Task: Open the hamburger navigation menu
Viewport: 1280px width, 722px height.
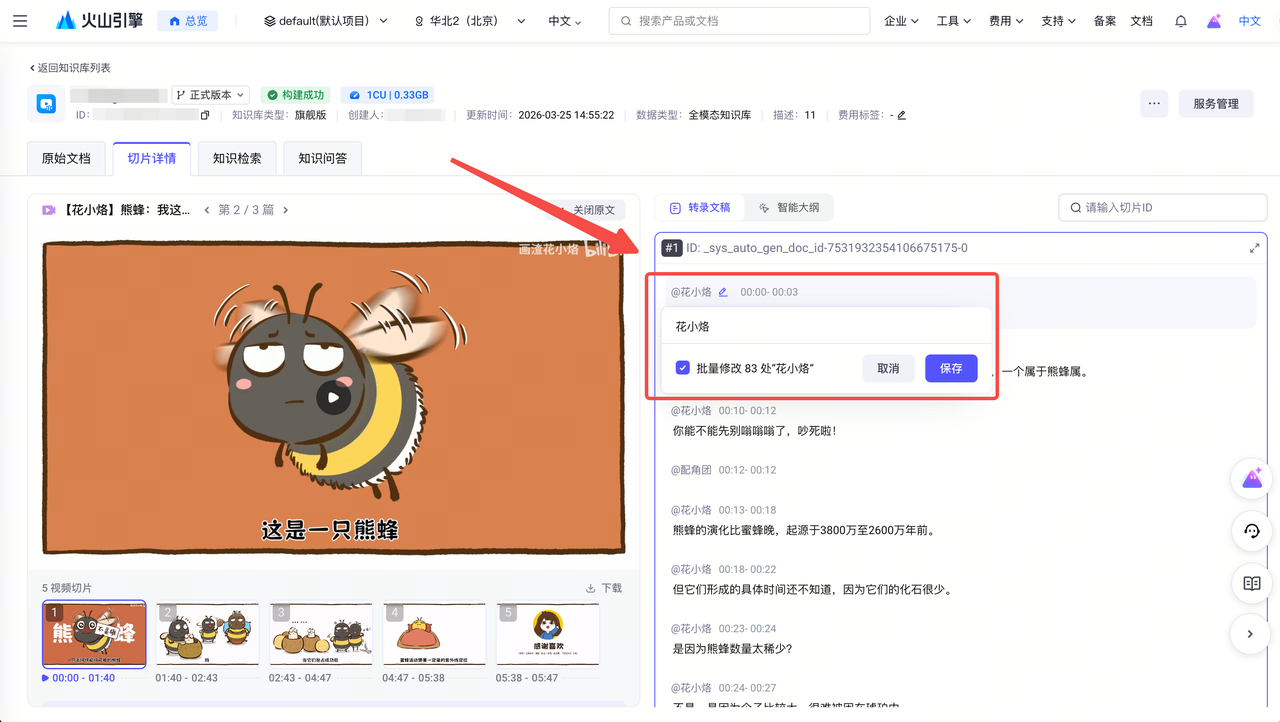Action: pyautogui.click(x=20, y=20)
